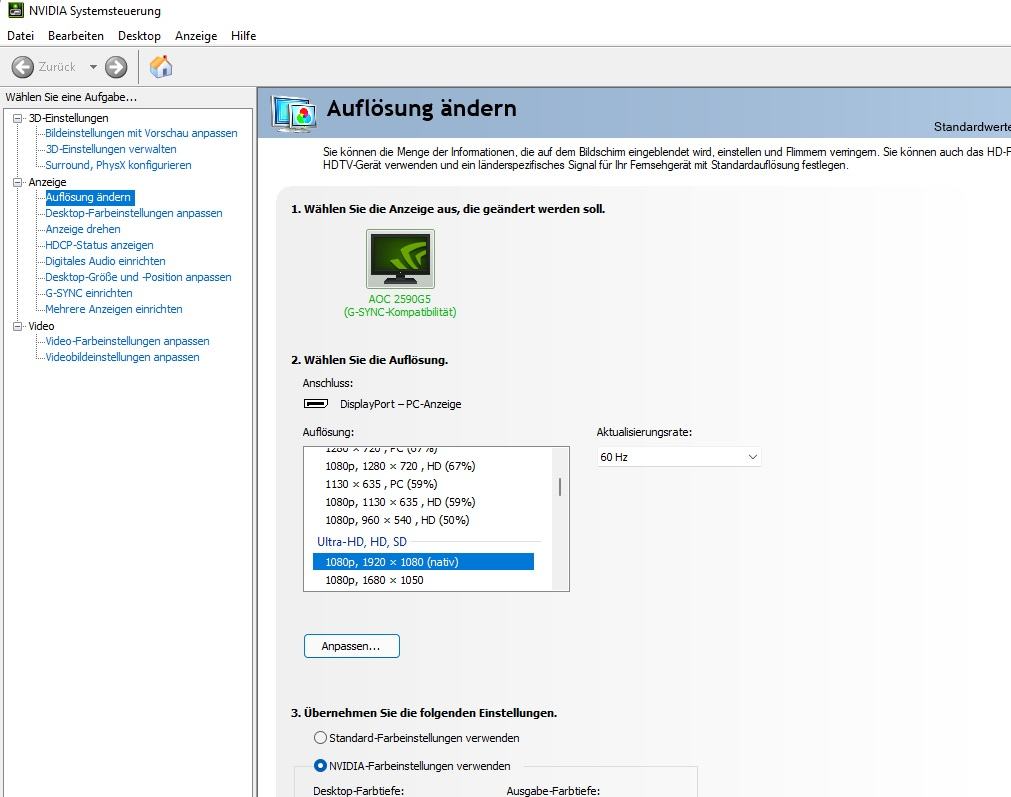This screenshot has height=797, width=1011.
Task: Collapse the Video tree node
Action: pos(17,326)
